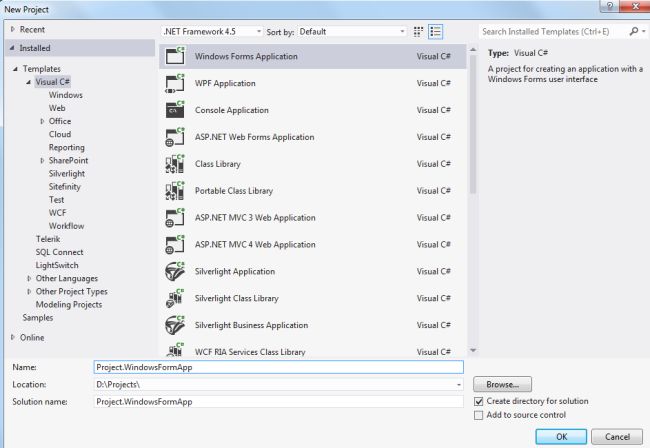
Task: Choose the Console Application template icon
Action: pyautogui.click(x=175, y=110)
